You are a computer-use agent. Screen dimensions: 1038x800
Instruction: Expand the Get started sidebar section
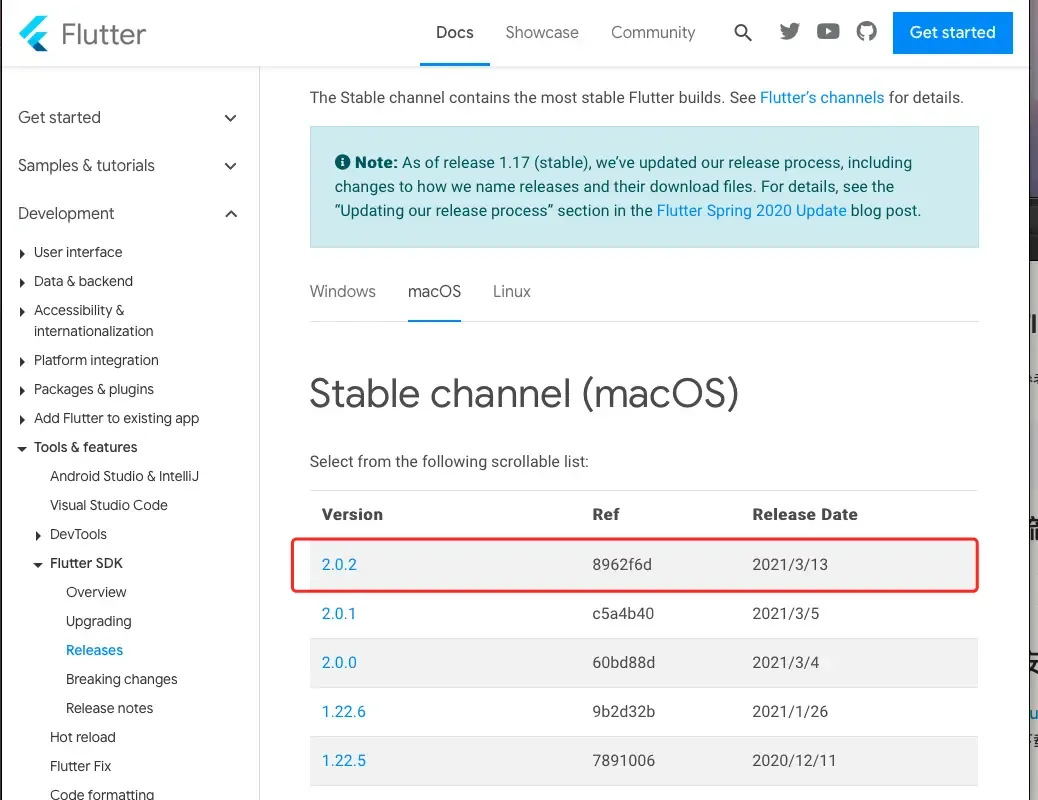tap(231, 118)
